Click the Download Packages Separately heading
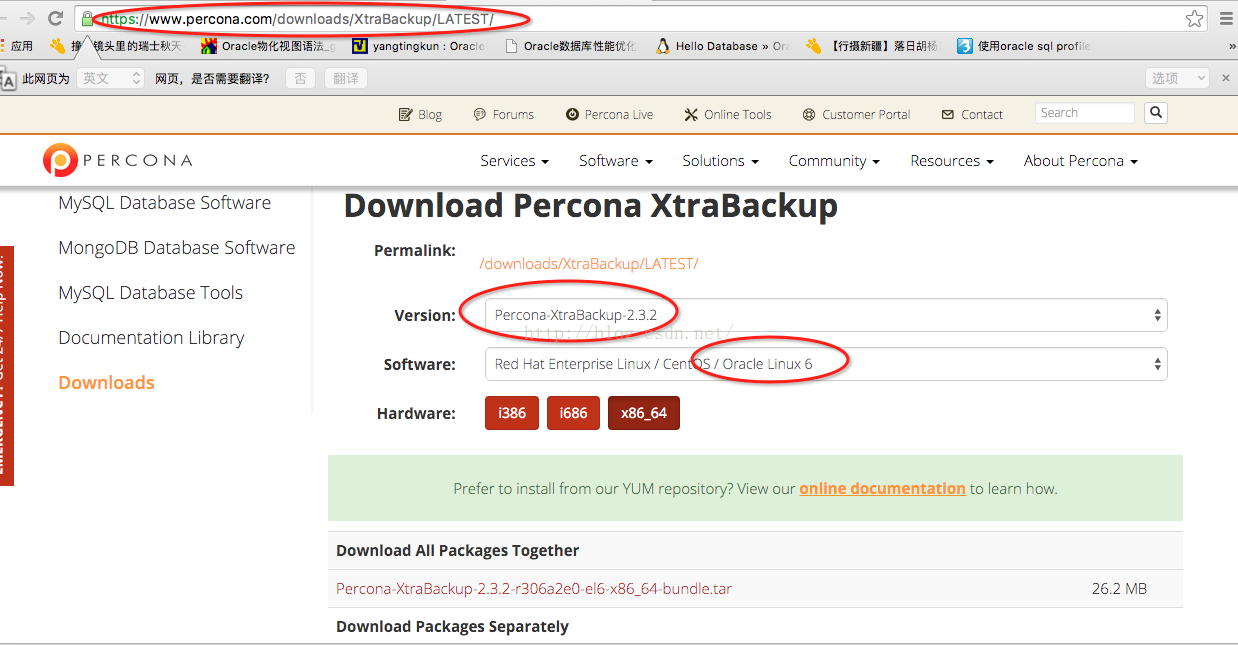 tap(452, 627)
